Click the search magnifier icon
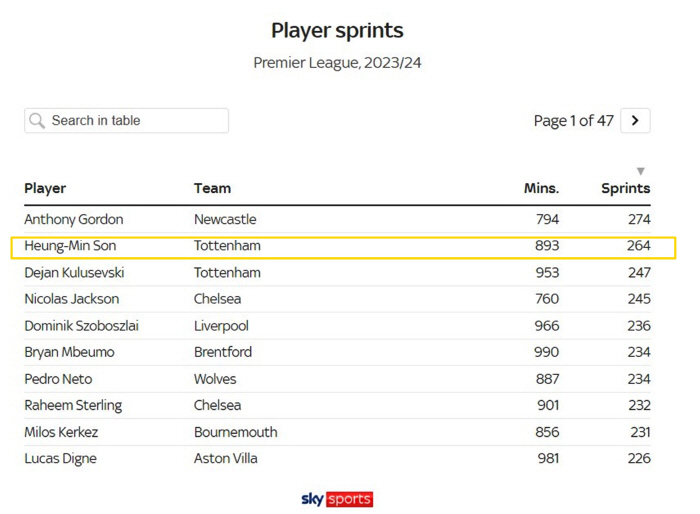This screenshot has height=514, width=700. point(37,121)
